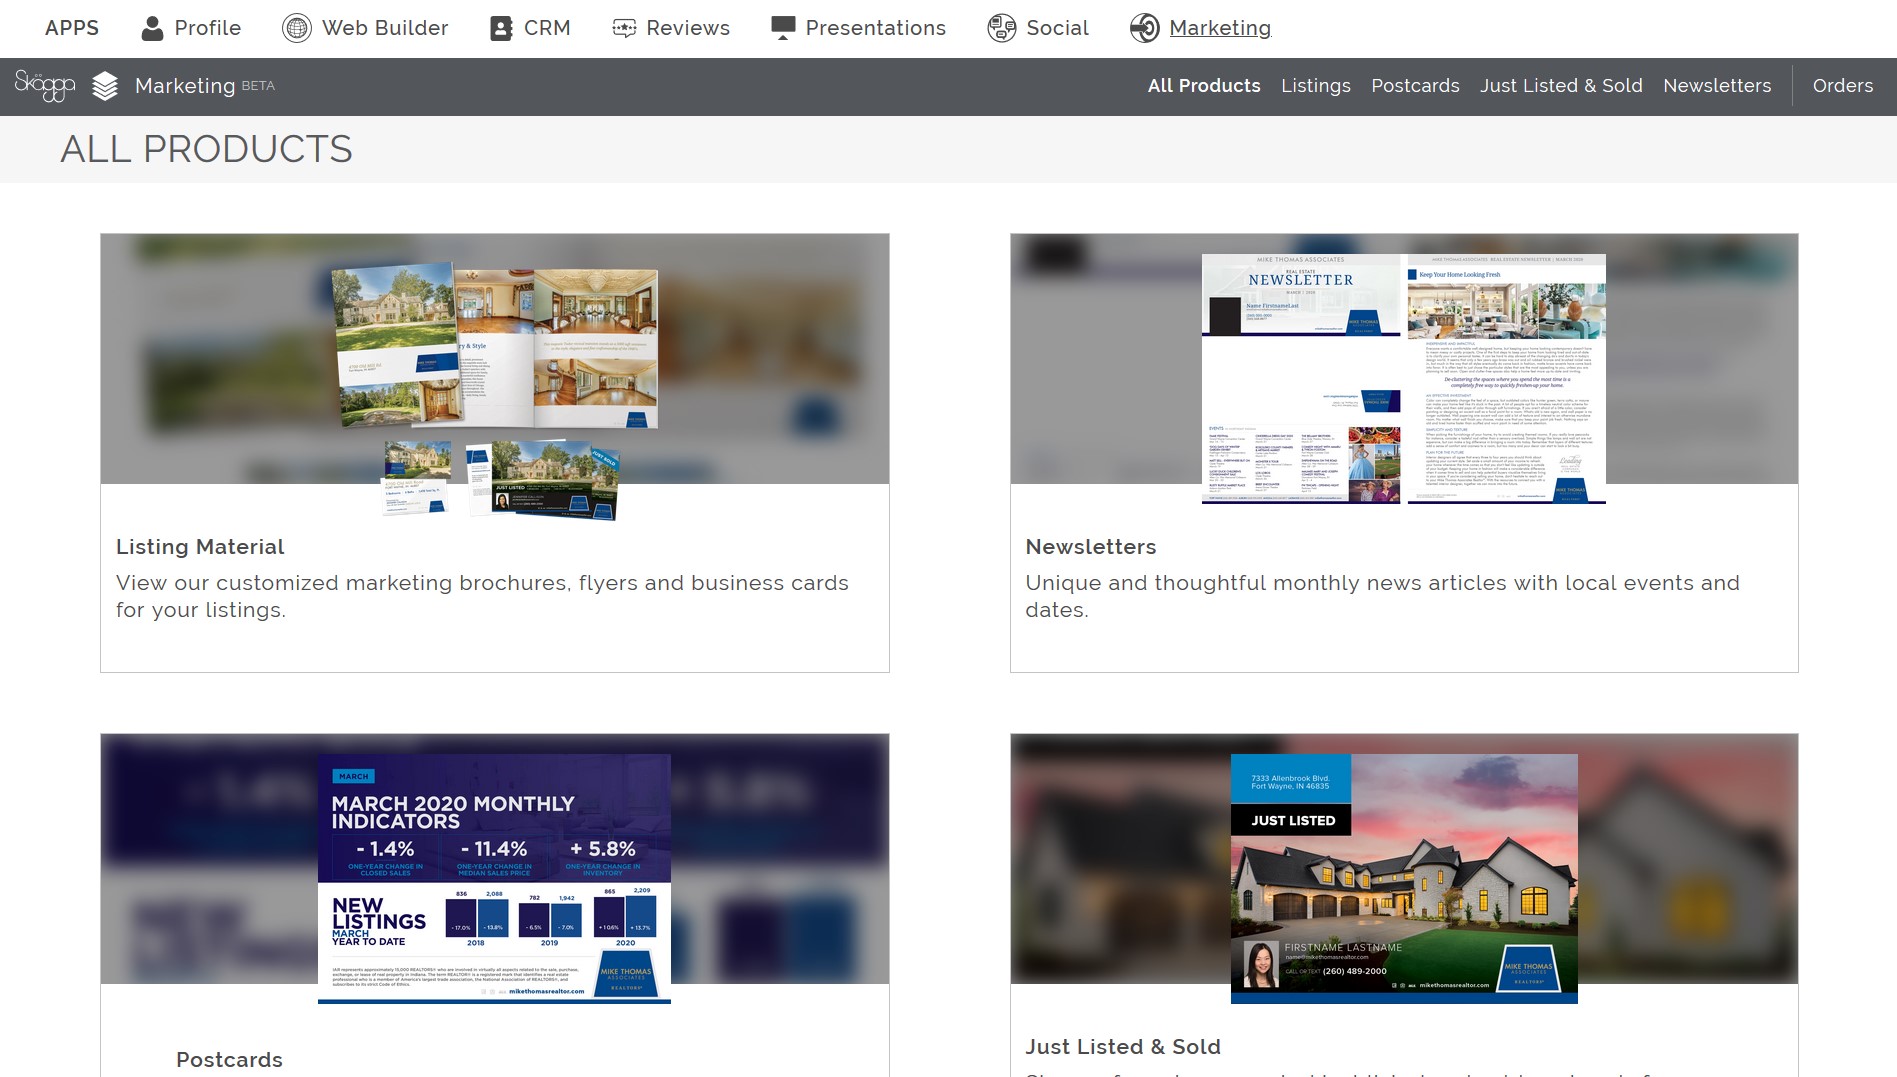This screenshot has height=1077, width=1897.
Task: Click the Skaggs logo in header
Action: 45,86
